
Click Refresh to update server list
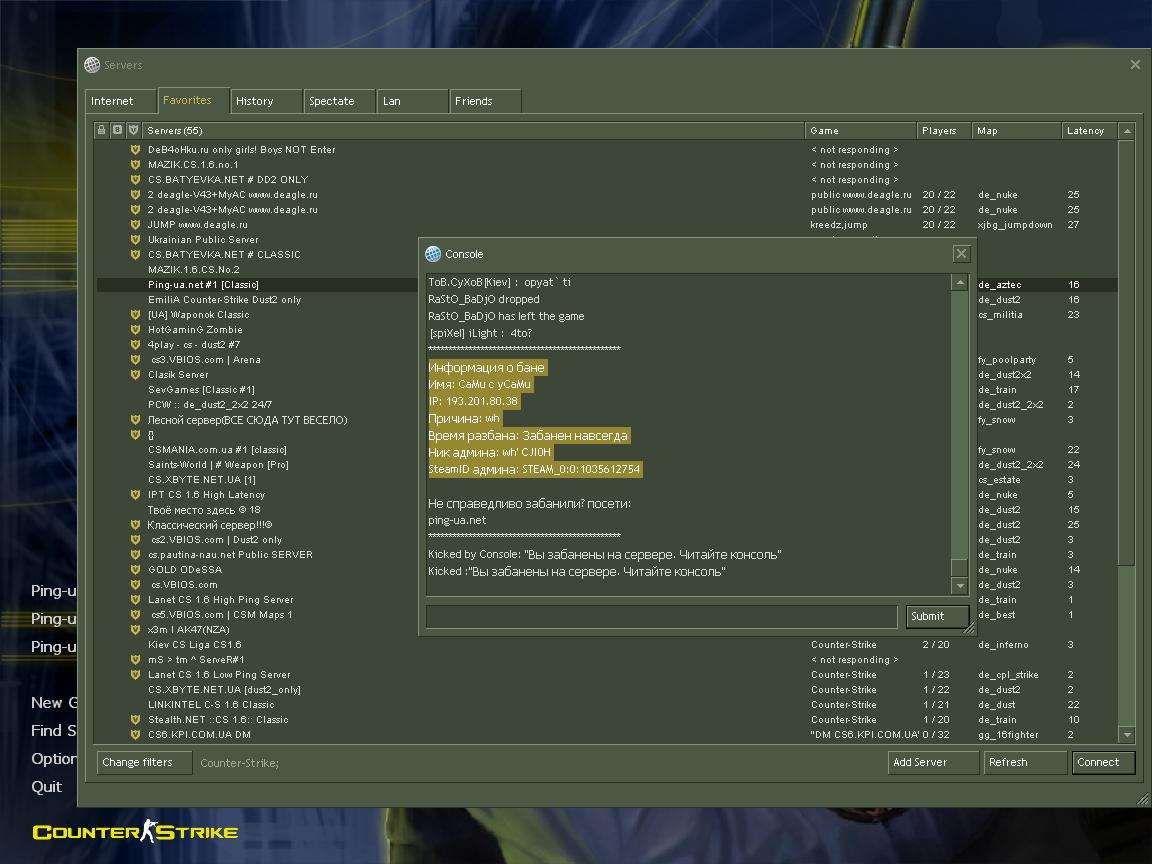coord(1025,763)
